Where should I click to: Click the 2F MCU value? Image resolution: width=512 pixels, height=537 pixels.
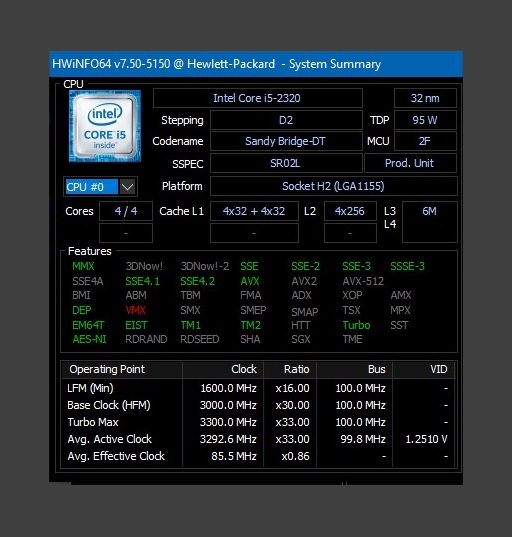425,141
